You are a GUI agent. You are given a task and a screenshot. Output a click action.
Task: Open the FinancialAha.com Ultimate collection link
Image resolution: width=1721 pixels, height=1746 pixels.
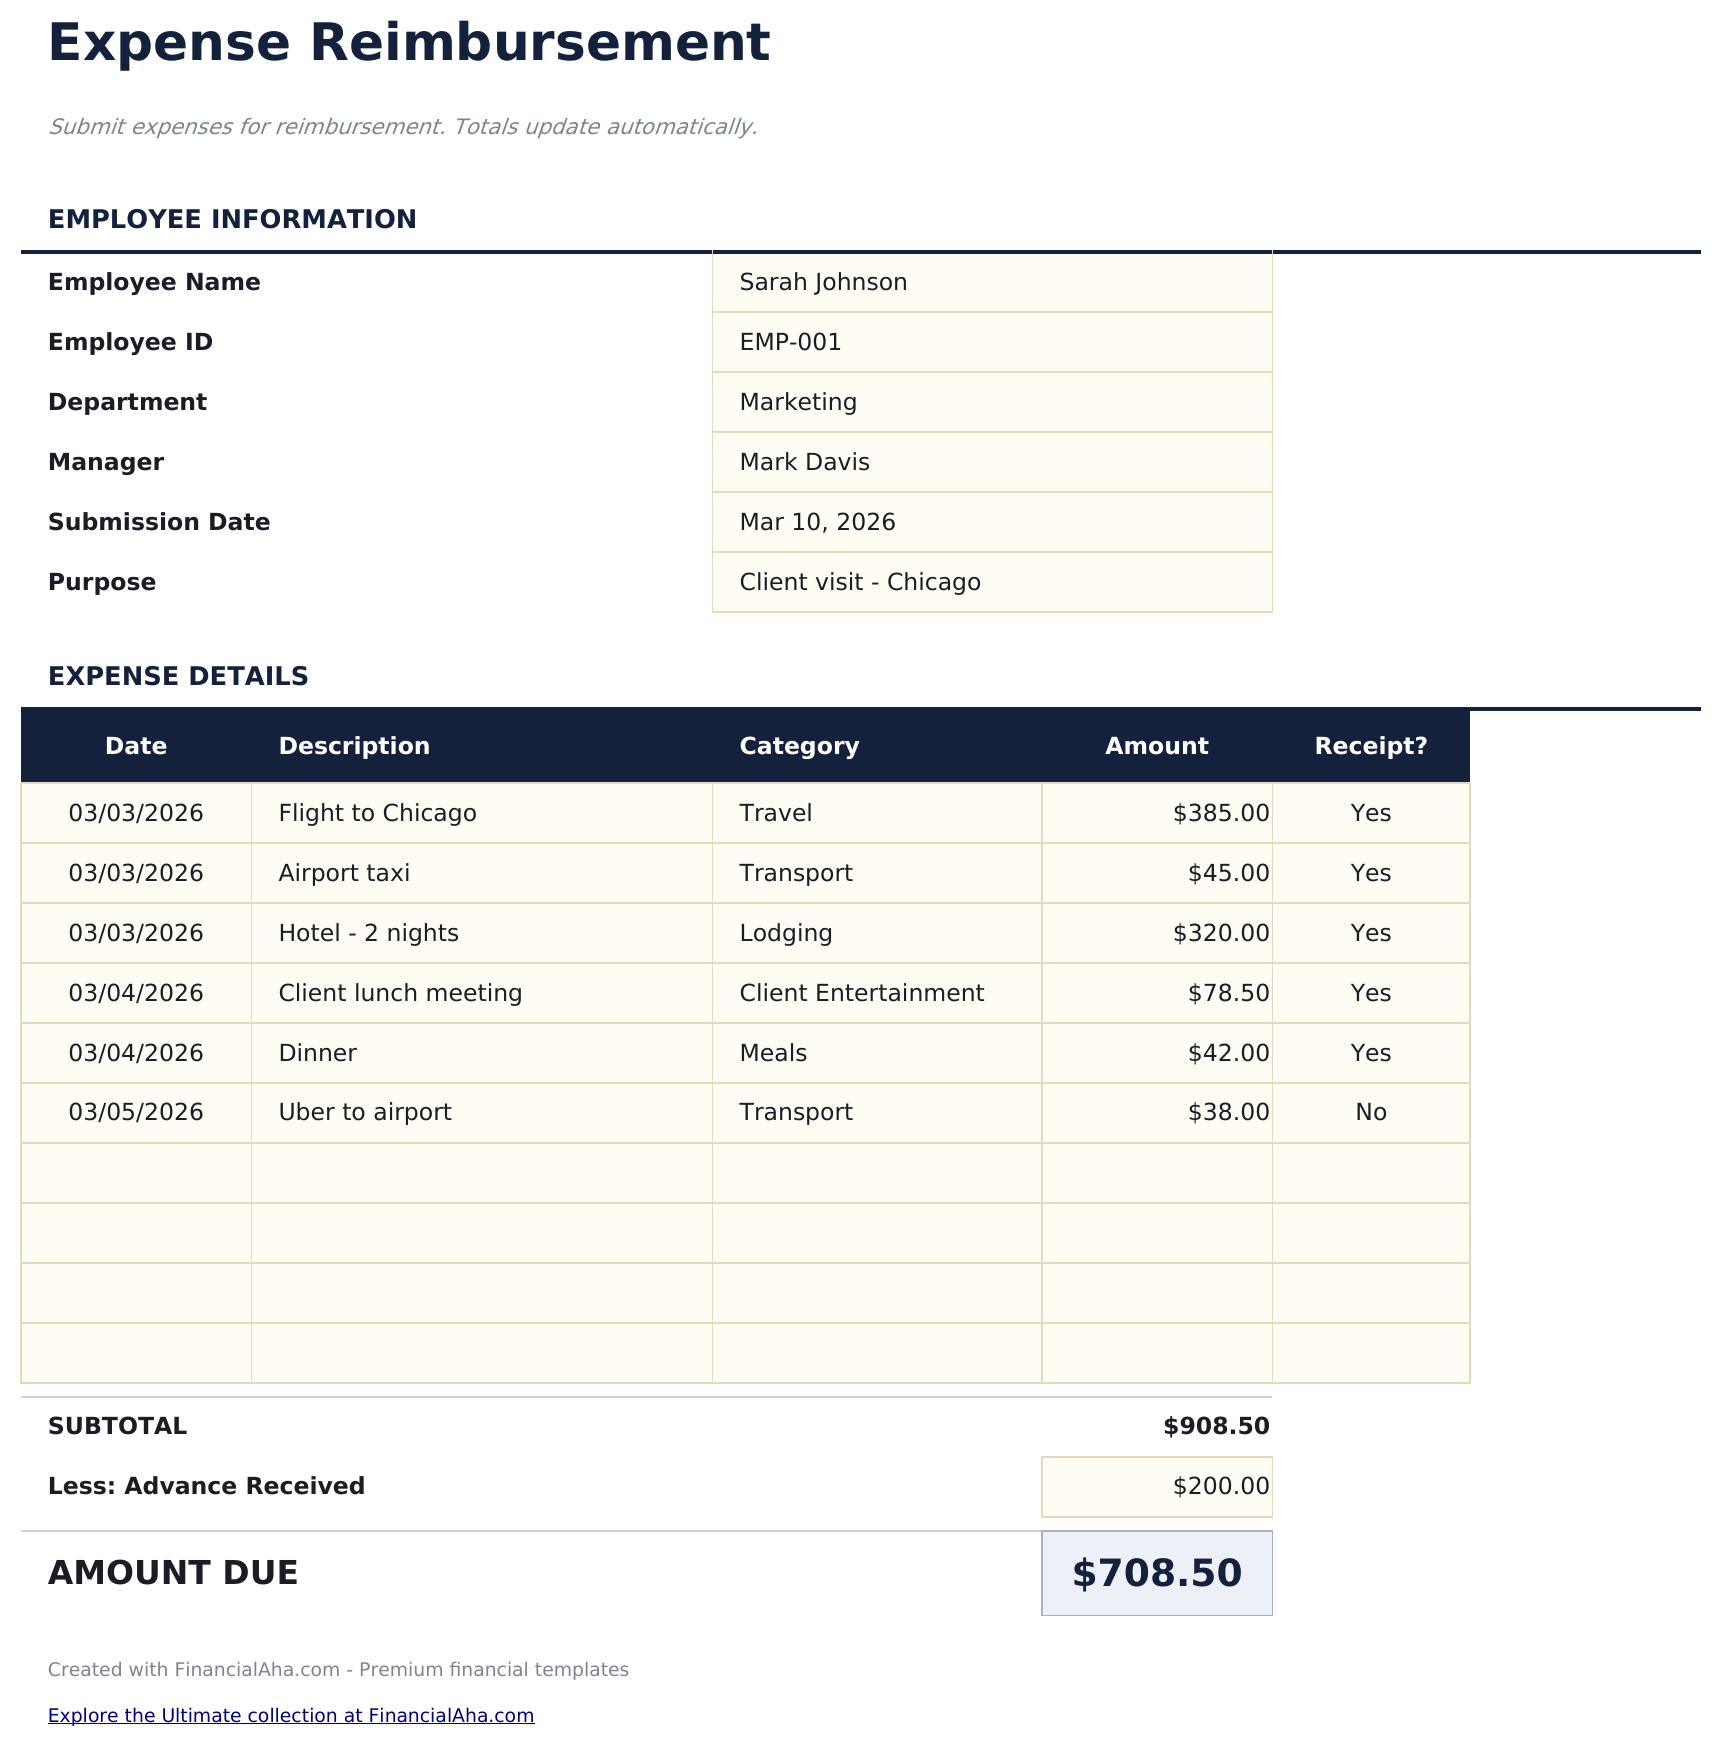point(291,1715)
